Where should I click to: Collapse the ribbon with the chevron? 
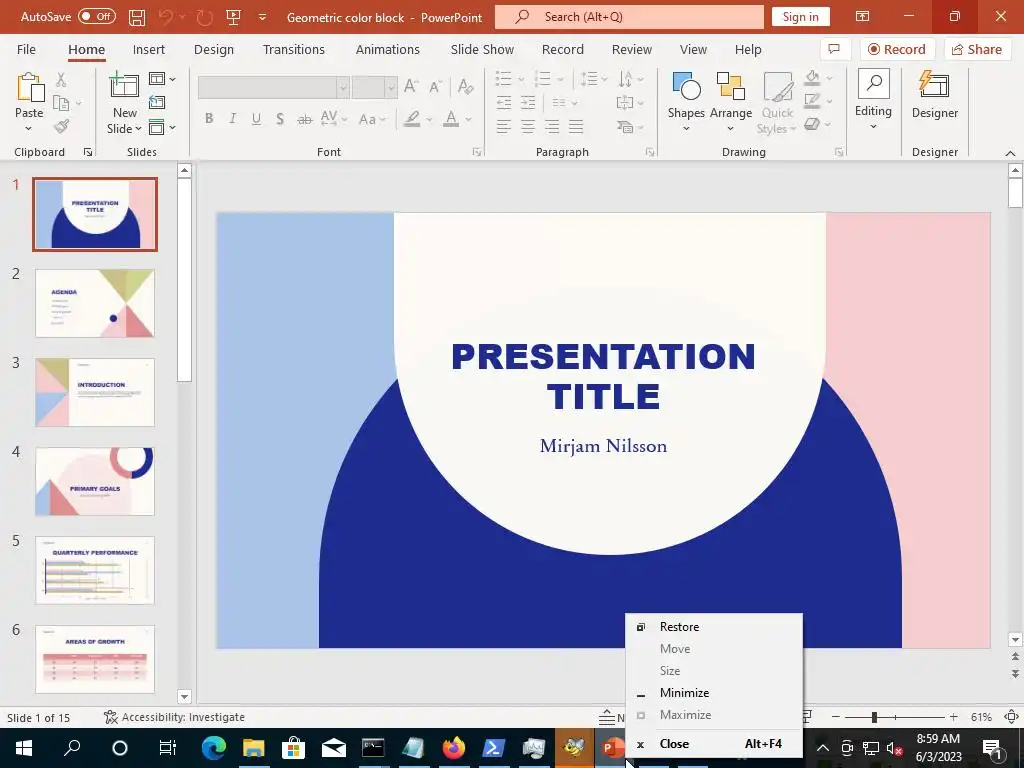[1010, 153]
